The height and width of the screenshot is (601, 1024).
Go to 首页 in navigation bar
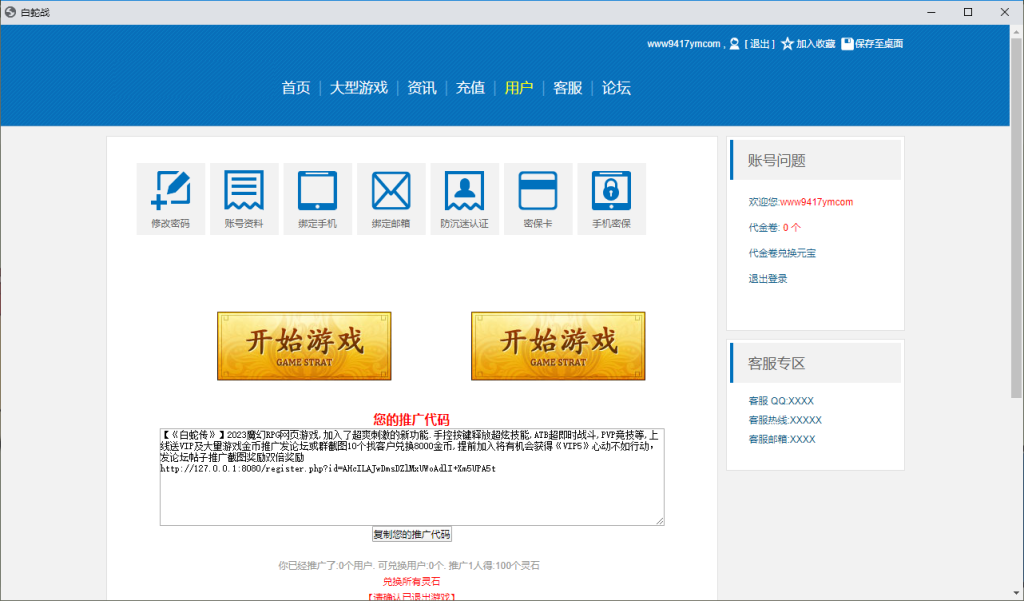(x=296, y=88)
